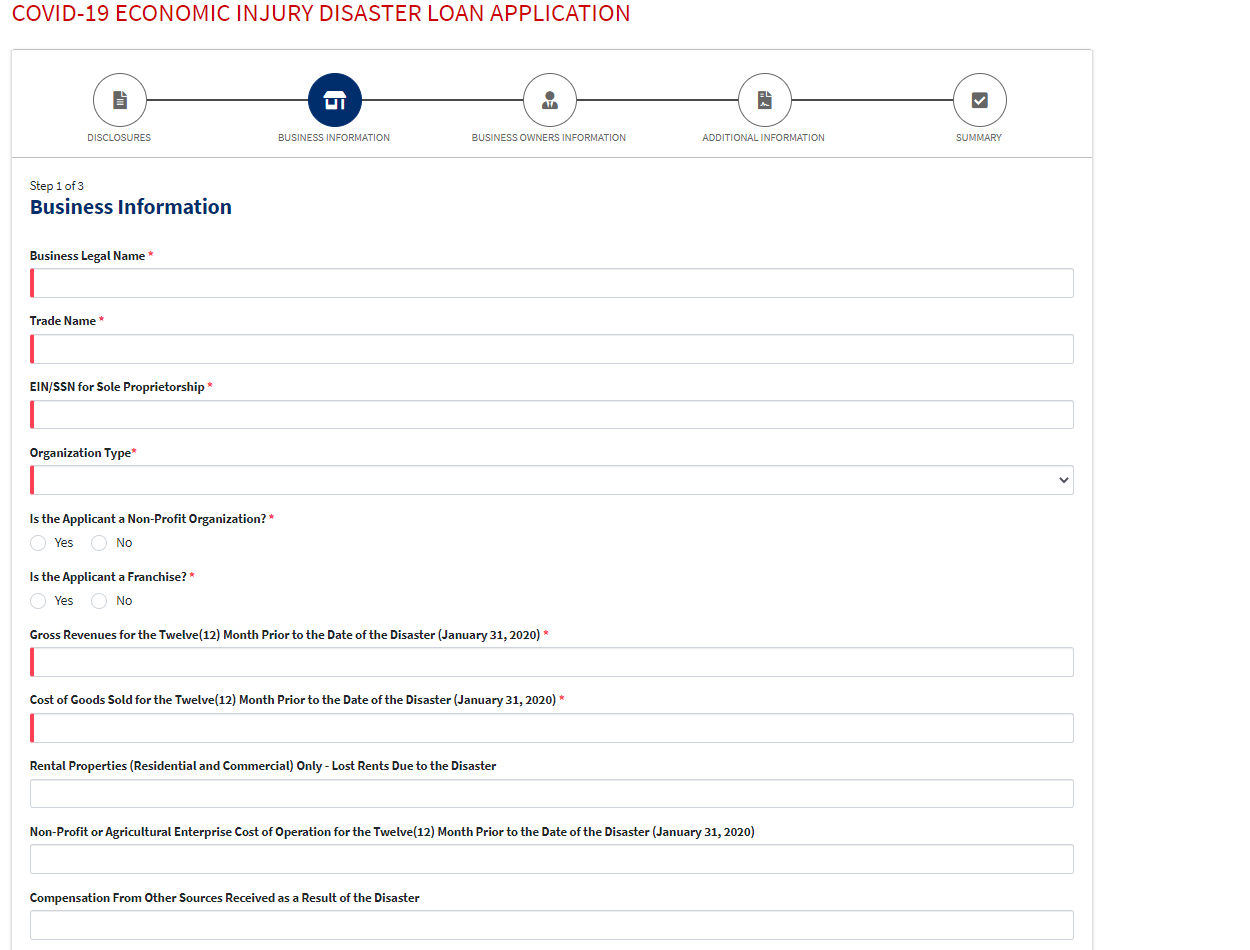The width and height of the screenshot is (1250, 950).
Task: Focus Compensation From Other Sources field
Action: pyautogui.click(x=552, y=925)
